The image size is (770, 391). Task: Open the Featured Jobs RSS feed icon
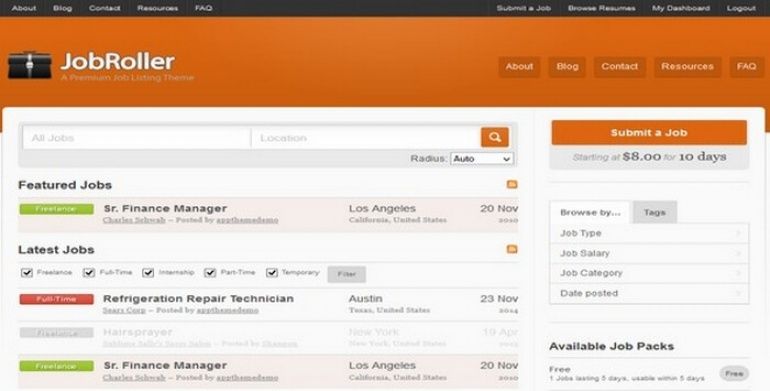[x=512, y=184]
